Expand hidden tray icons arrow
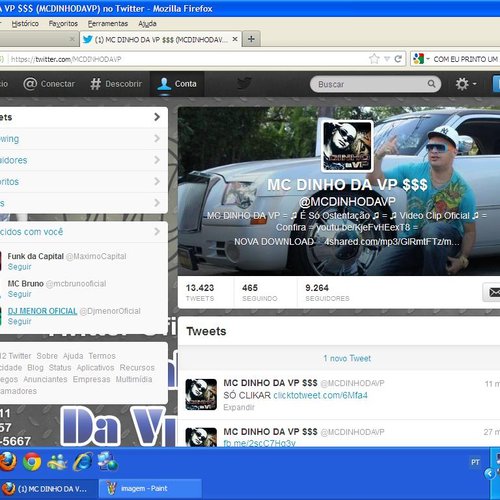This screenshot has width=500, height=500. tap(489, 473)
